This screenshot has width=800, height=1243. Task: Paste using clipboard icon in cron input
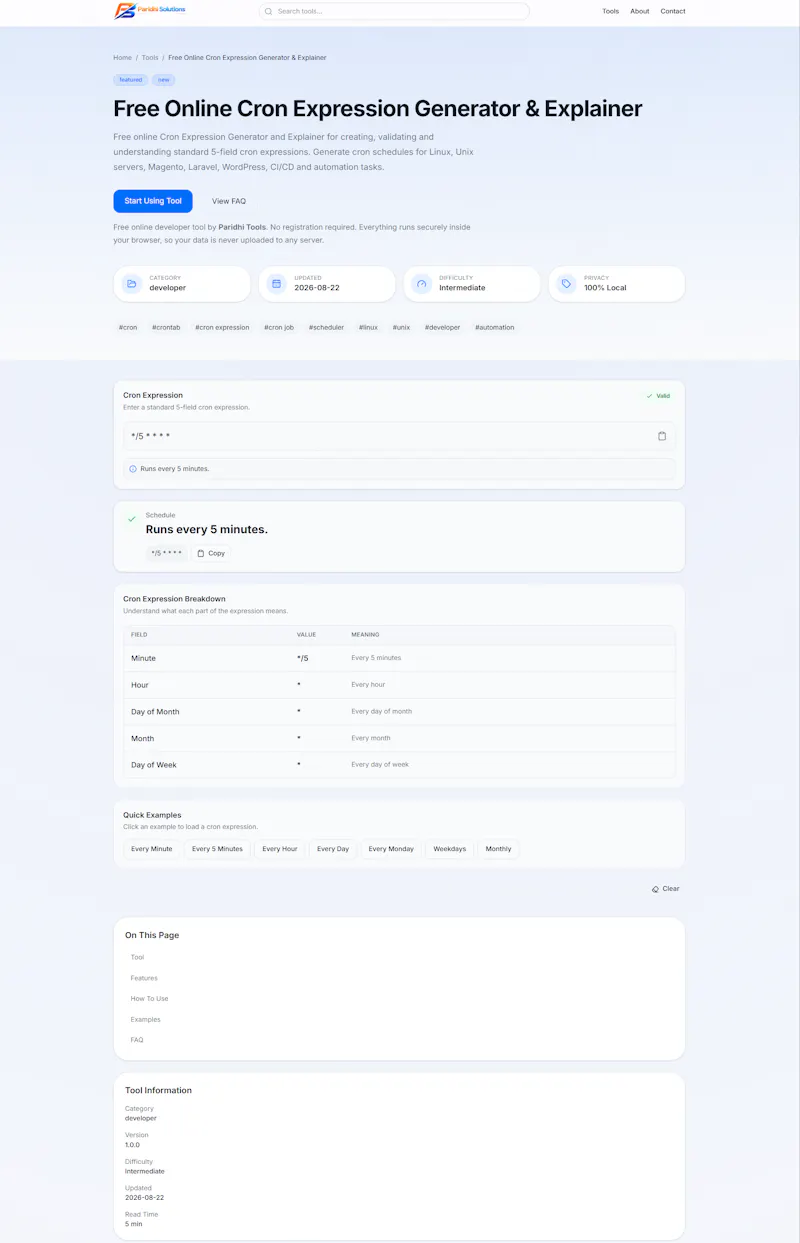[x=662, y=436]
